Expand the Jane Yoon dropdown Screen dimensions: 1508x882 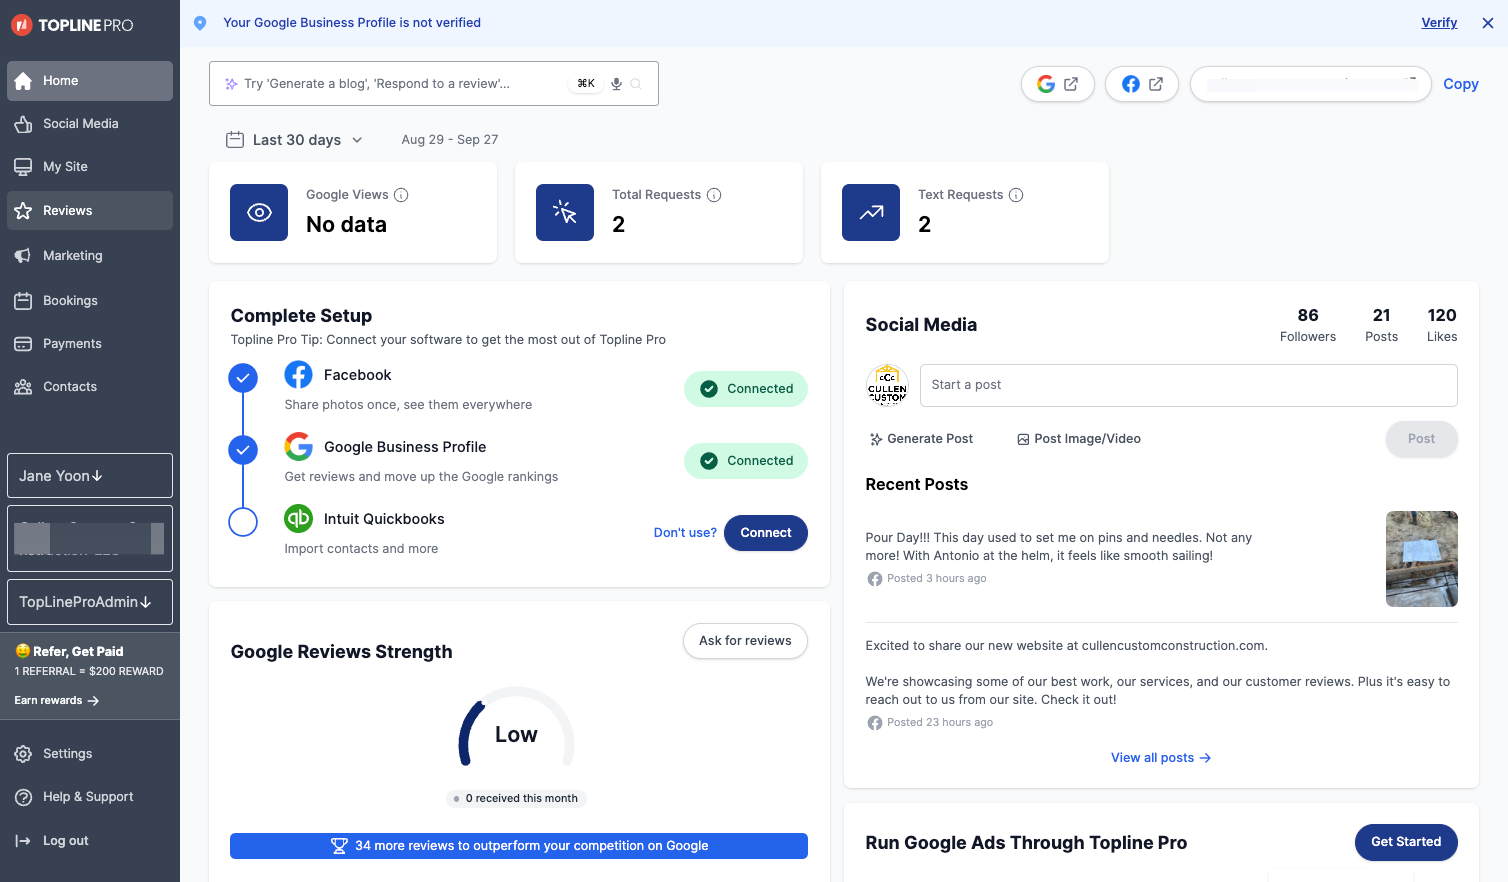point(90,476)
